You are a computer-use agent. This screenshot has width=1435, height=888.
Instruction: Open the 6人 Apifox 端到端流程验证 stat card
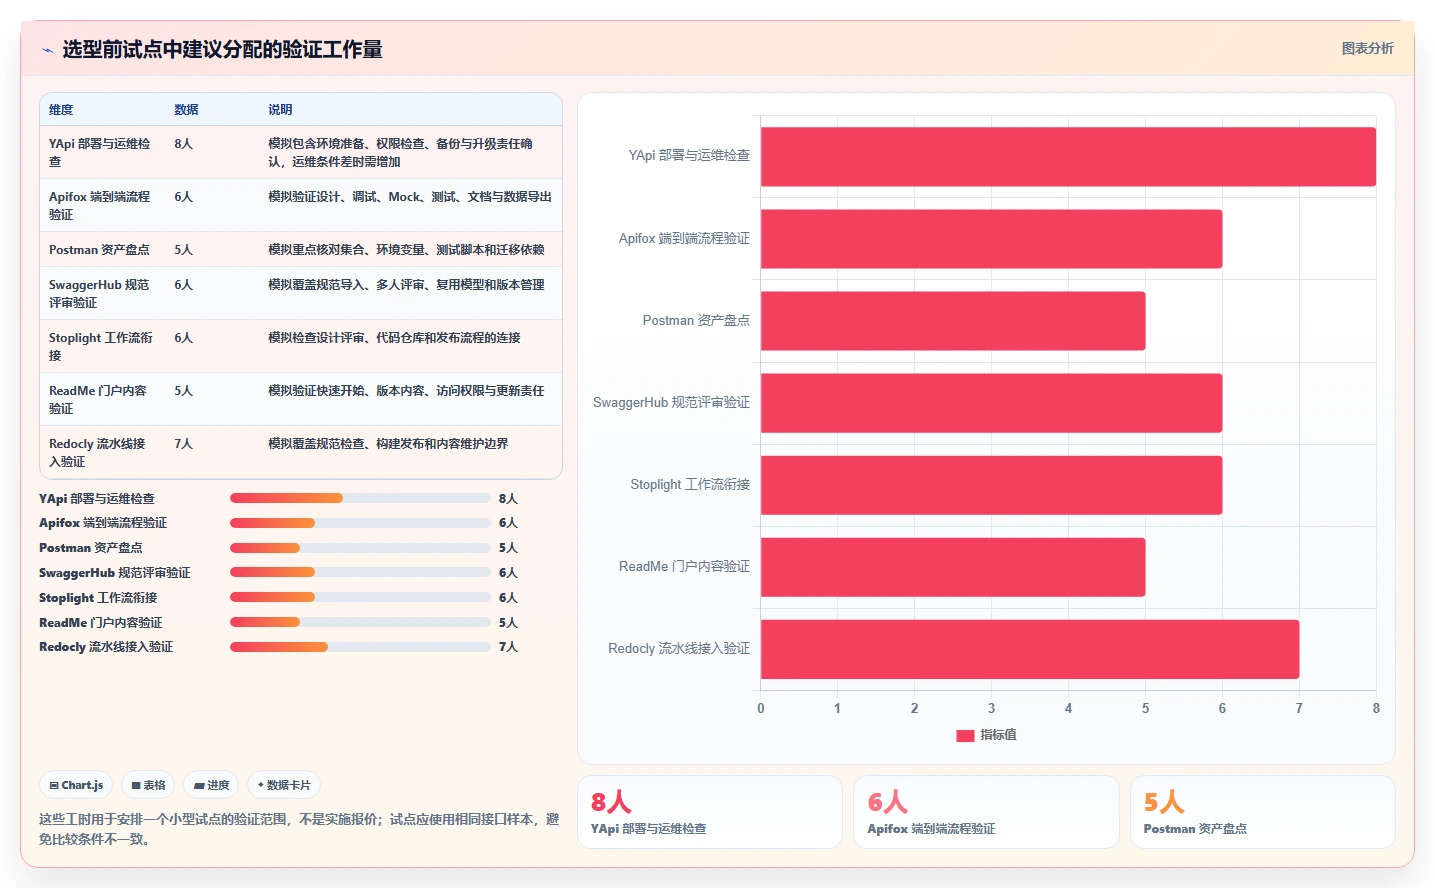[x=986, y=812]
